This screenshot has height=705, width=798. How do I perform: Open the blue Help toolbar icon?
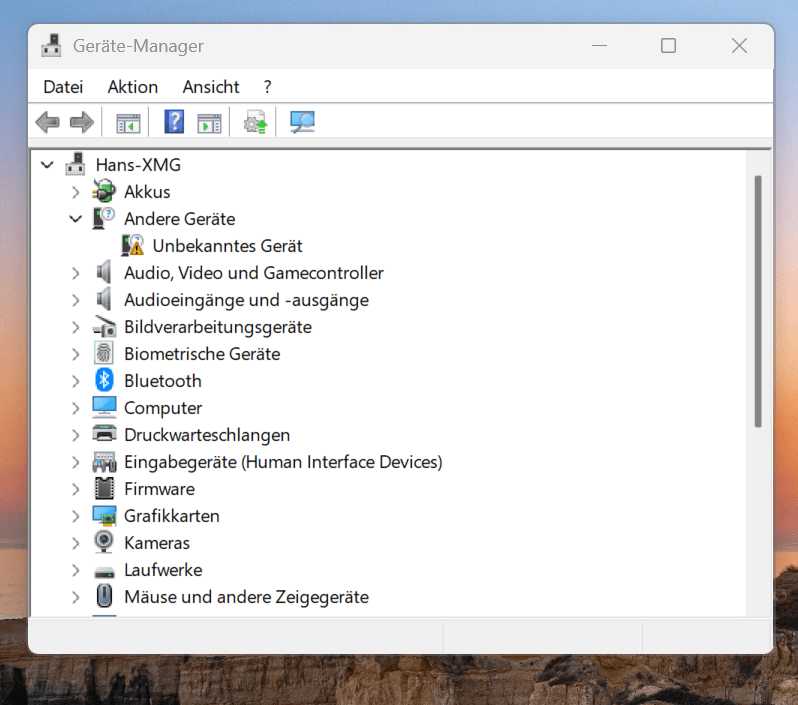click(174, 122)
